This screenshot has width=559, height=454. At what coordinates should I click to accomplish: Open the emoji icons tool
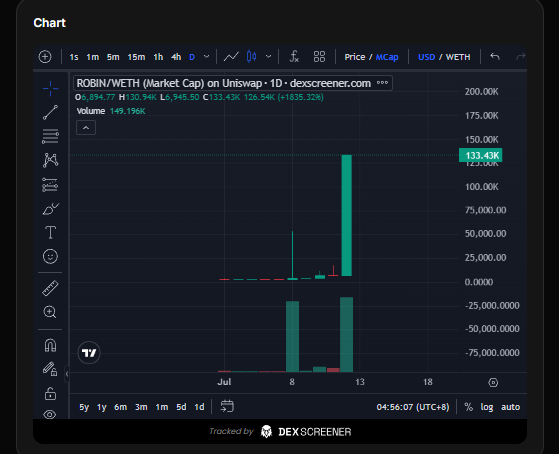point(50,256)
